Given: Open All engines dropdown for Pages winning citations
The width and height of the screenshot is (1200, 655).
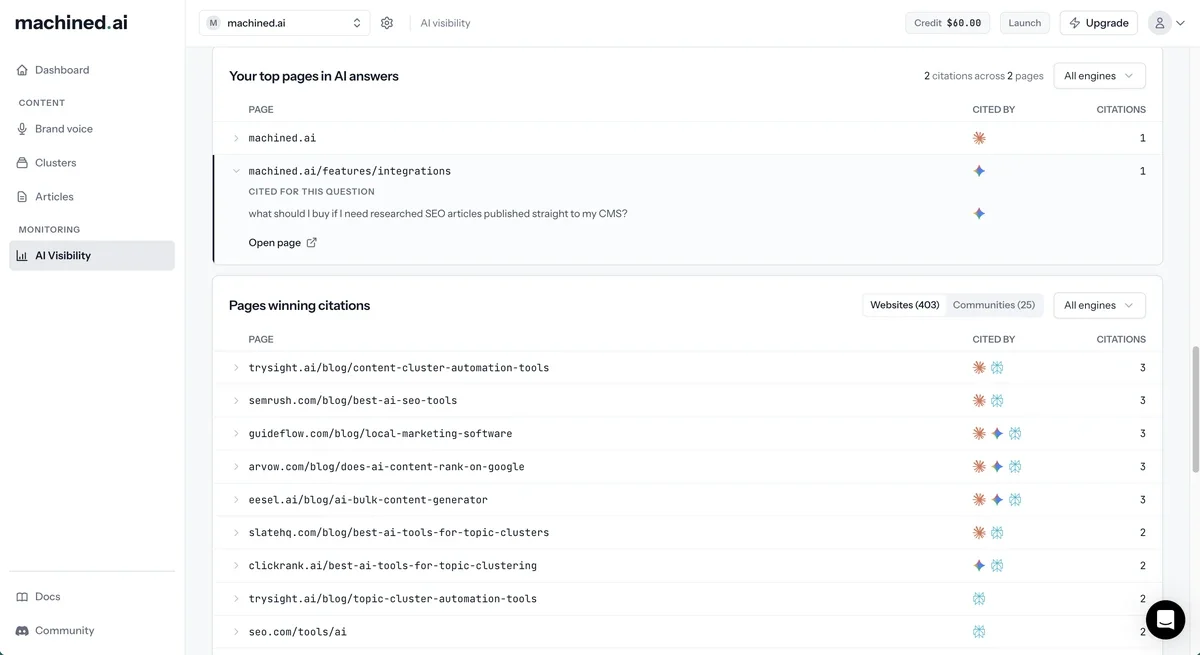Looking at the screenshot, I should (x=1099, y=305).
